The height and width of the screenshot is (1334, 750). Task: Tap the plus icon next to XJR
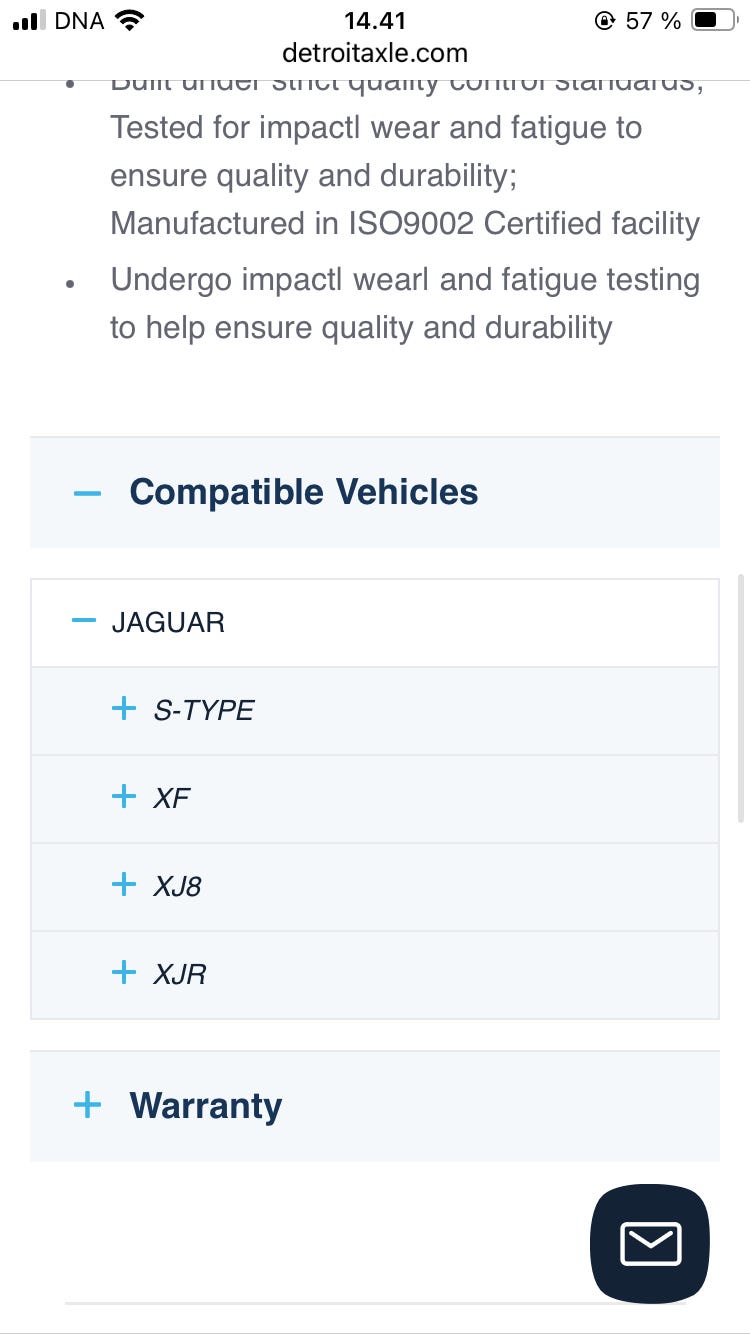[x=124, y=972]
